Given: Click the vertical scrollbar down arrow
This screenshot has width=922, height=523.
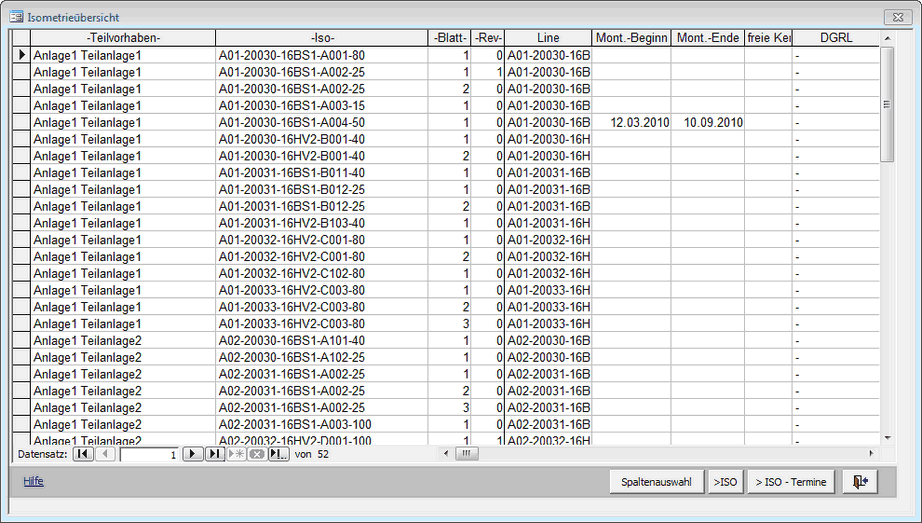Looking at the screenshot, I should click(887, 437).
